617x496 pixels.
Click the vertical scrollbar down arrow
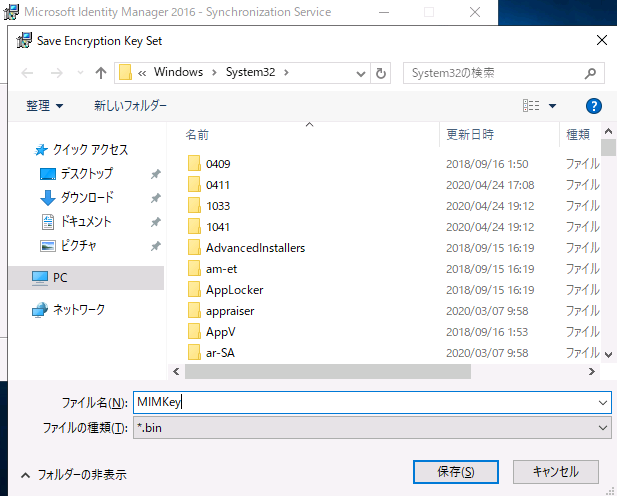(608, 355)
